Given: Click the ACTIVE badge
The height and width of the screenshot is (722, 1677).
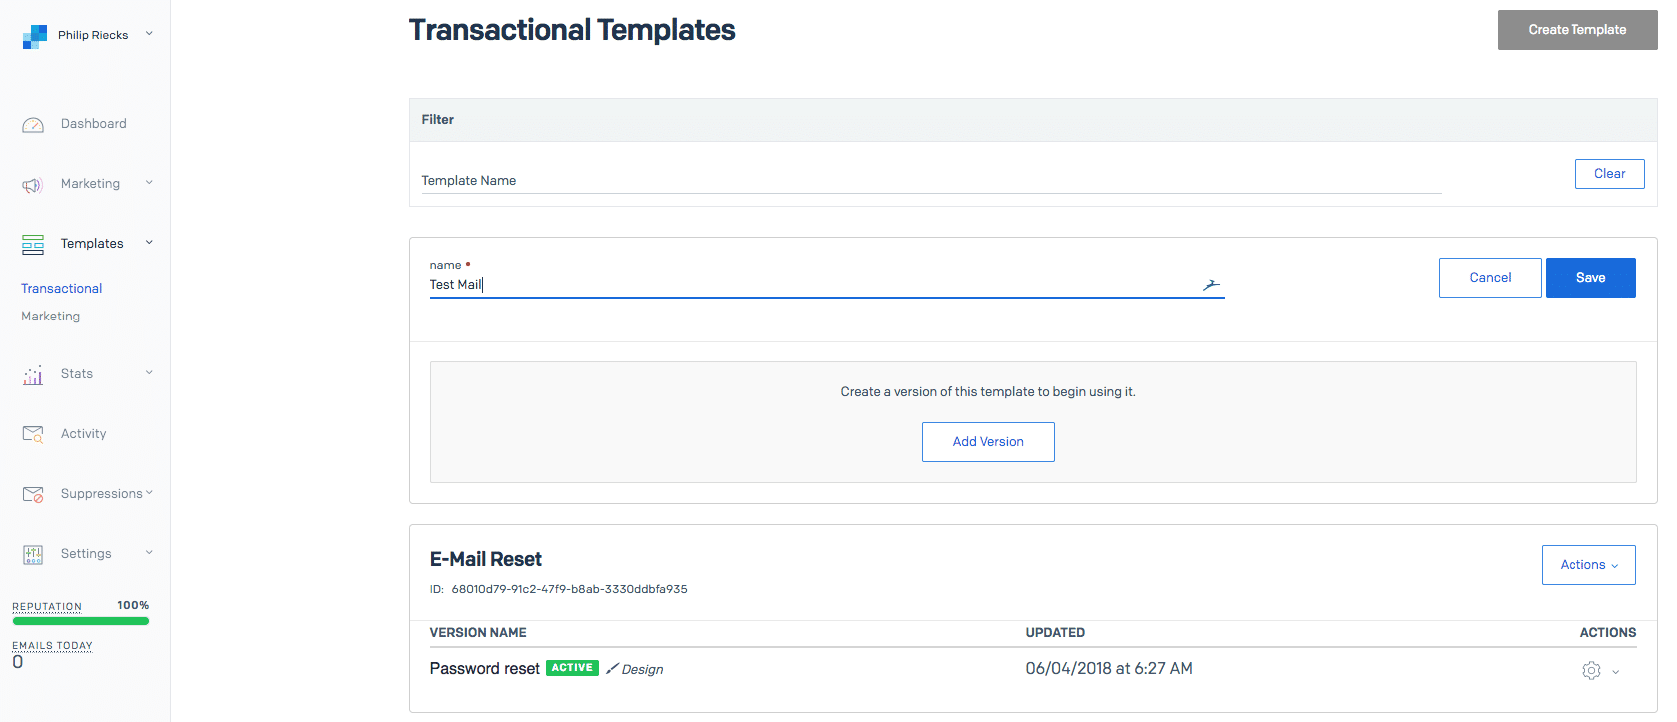Looking at the screenshot, I should point(572,668).
